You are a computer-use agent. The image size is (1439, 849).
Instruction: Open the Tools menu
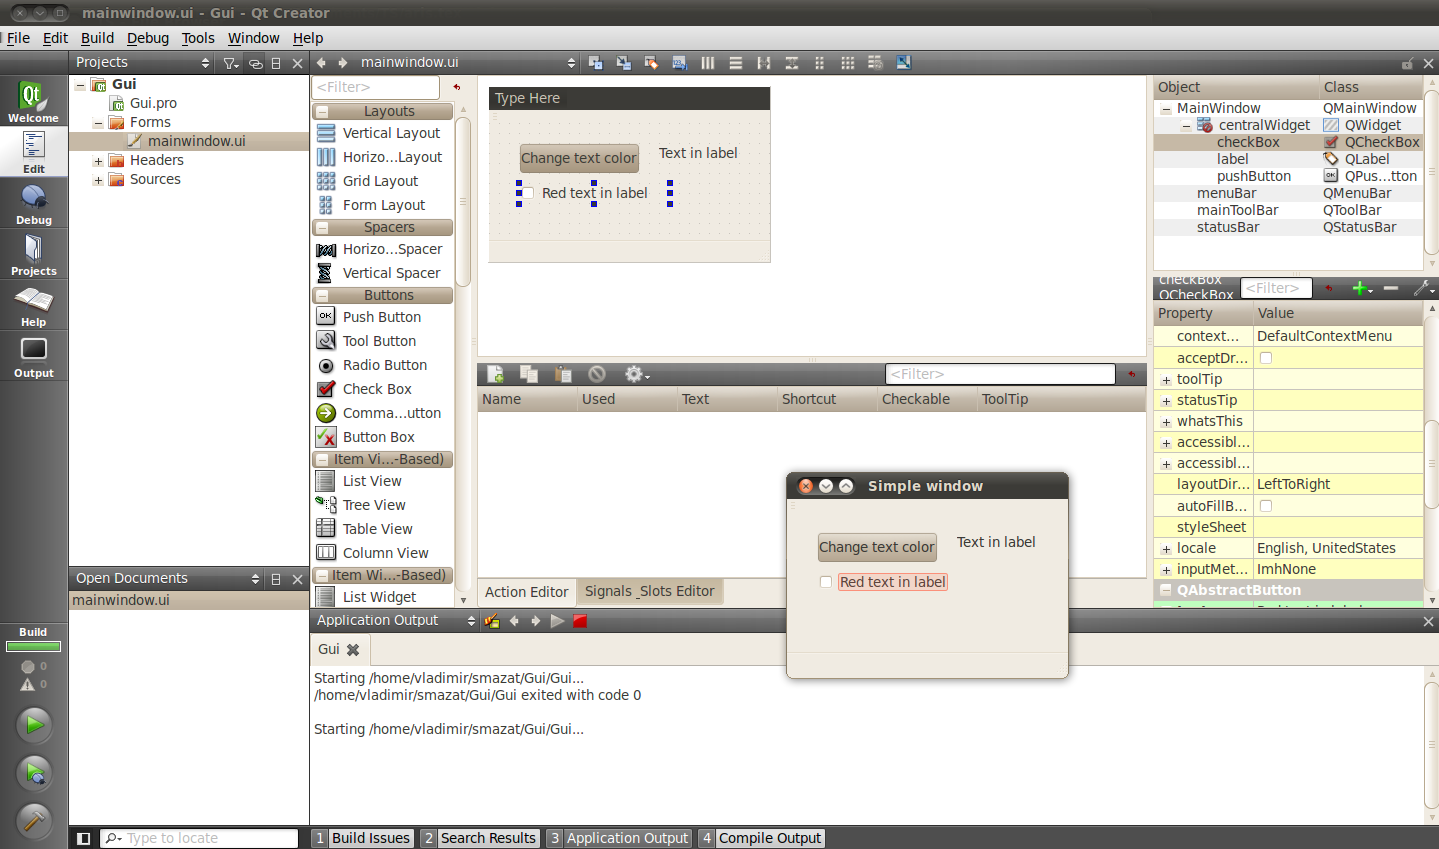point(198,38)
